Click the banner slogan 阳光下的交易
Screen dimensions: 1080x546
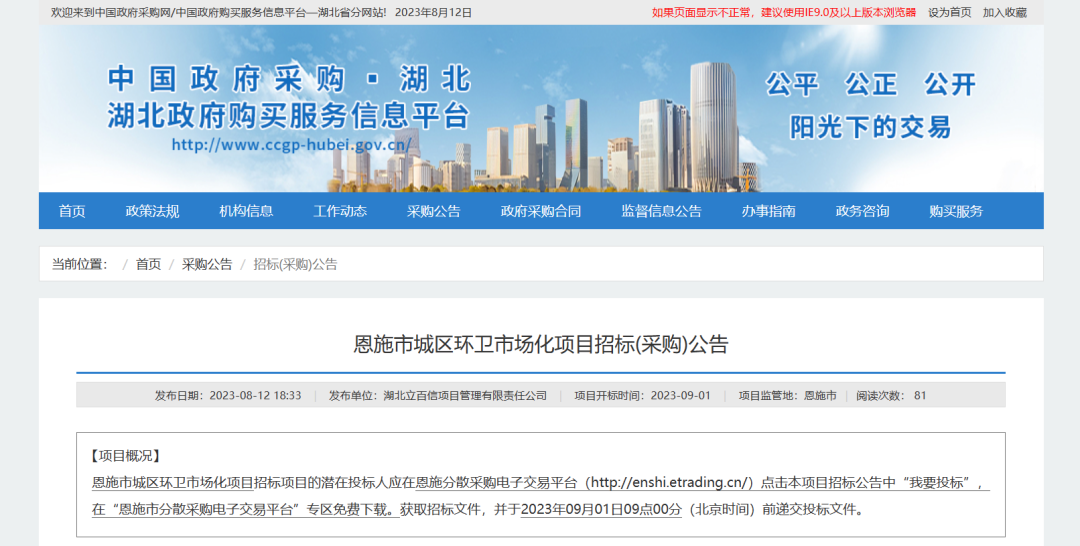click(x=870, y=127)
